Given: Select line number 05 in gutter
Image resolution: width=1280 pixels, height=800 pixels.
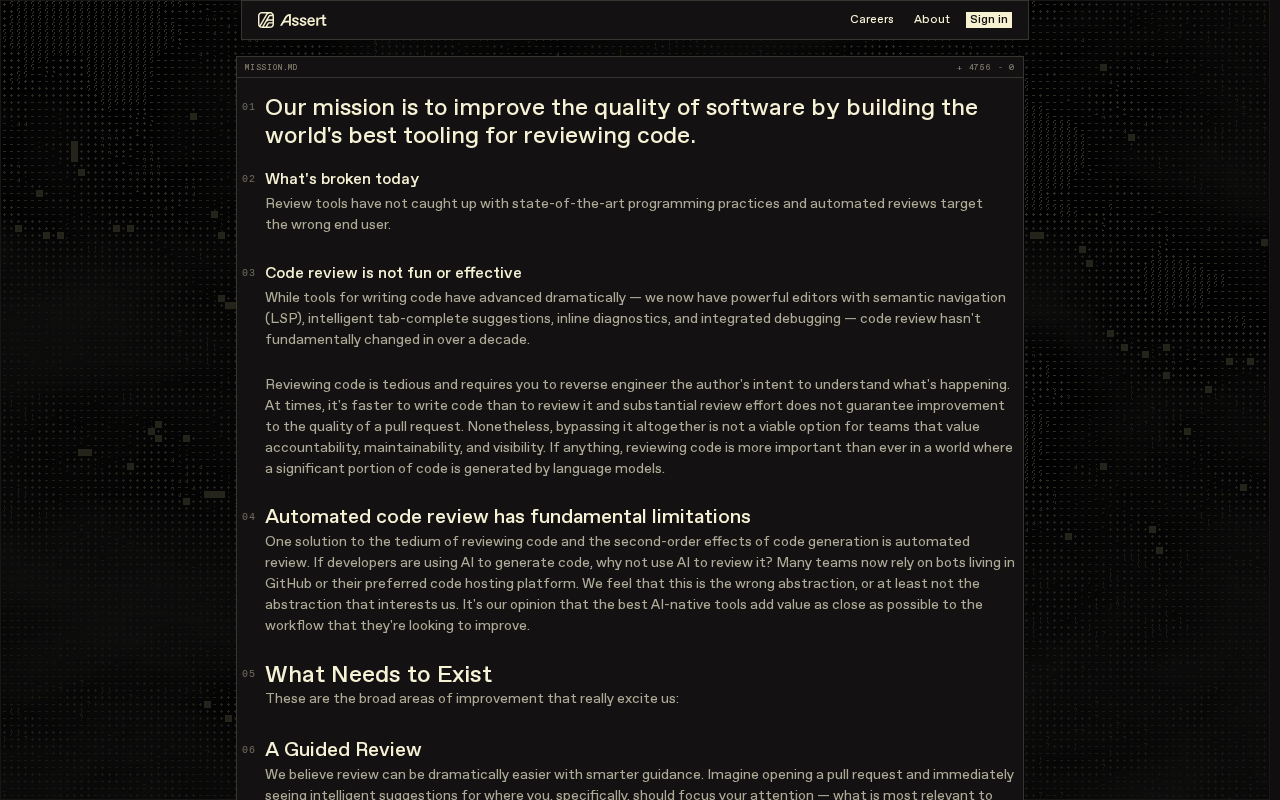Looking at the screenshot, I should 249,674.
